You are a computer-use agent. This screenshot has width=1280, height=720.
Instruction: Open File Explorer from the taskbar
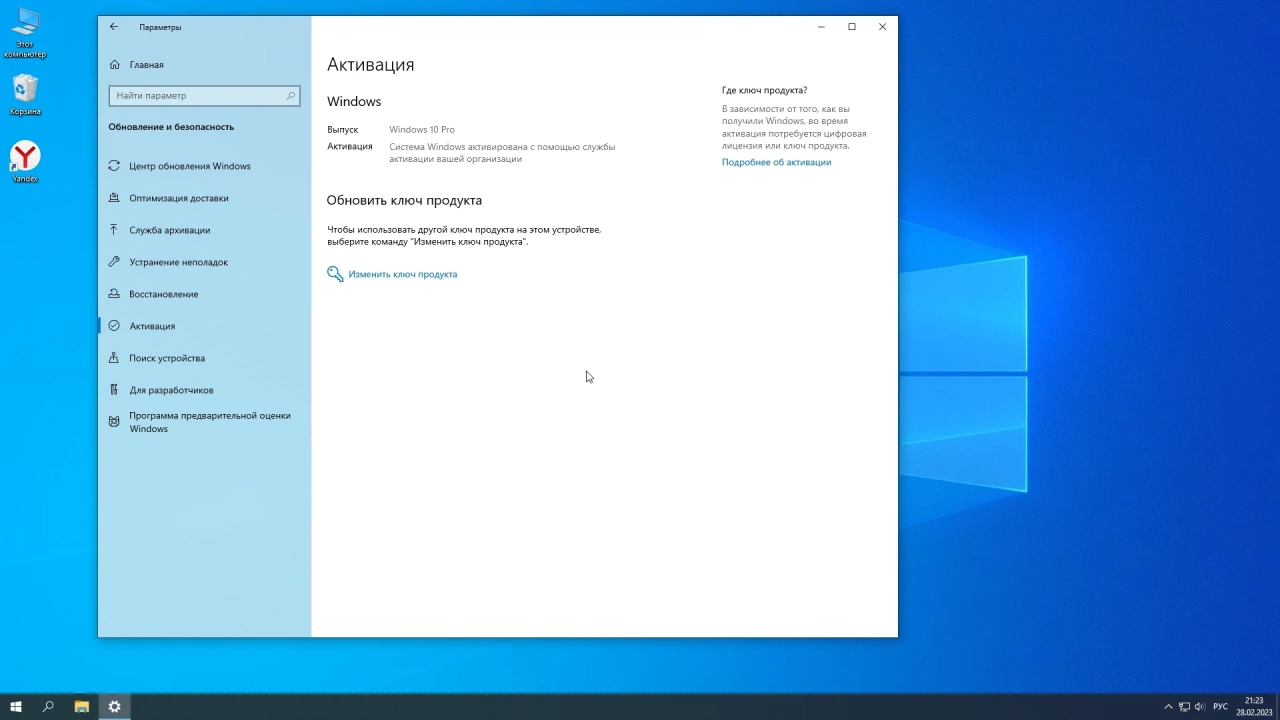[82, 707]
